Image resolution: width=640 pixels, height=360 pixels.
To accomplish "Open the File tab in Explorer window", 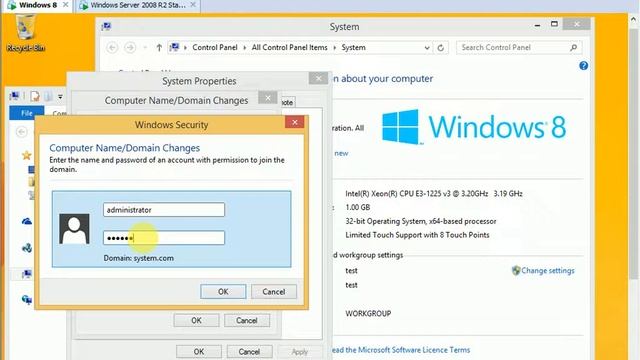I will [x=27, y=113].
